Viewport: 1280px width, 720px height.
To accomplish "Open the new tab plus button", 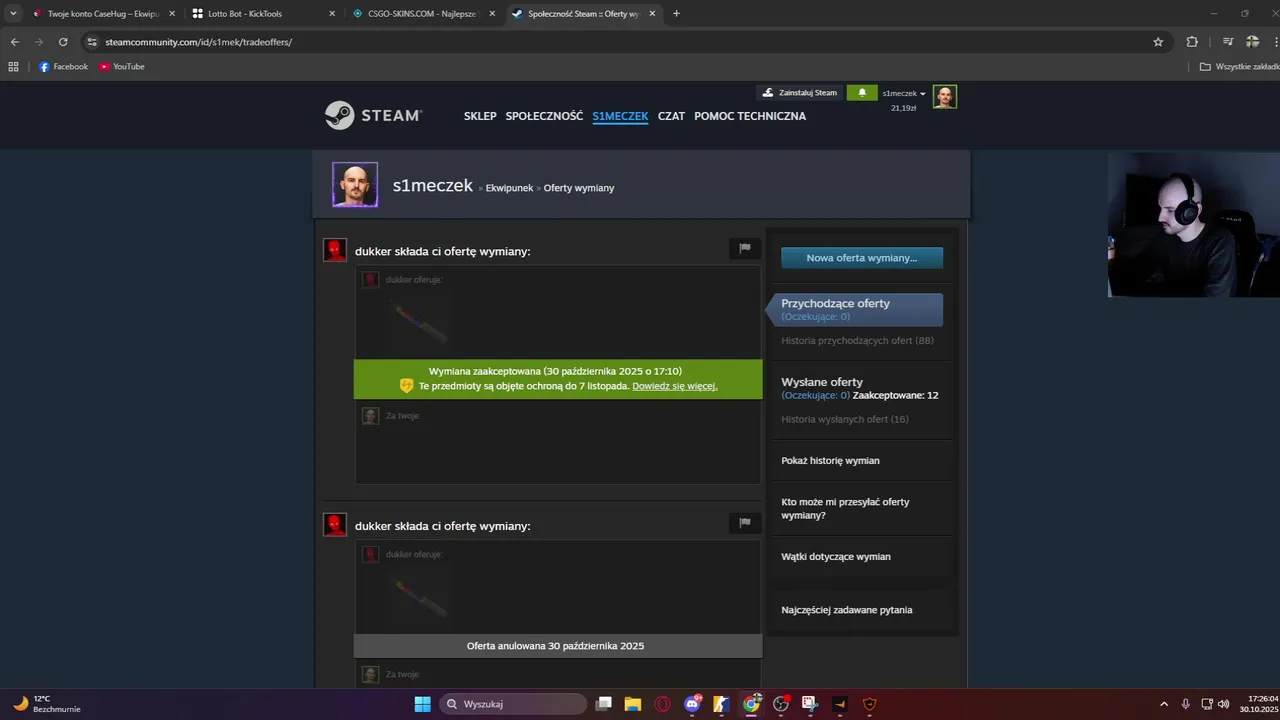I will [676, 14].
